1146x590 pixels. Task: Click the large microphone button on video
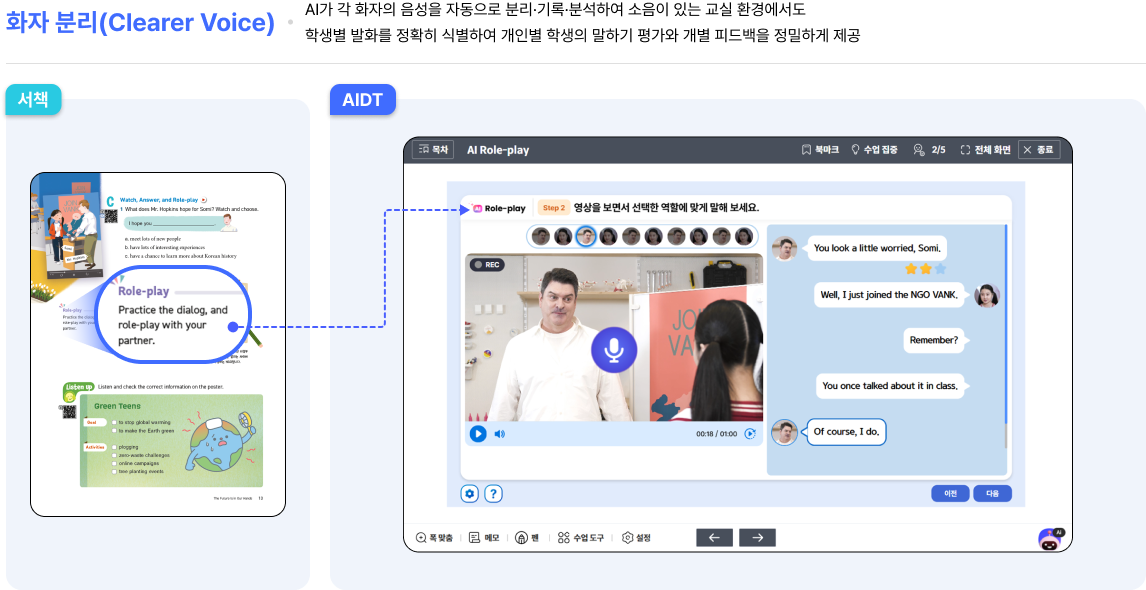(x=614, y=350)
